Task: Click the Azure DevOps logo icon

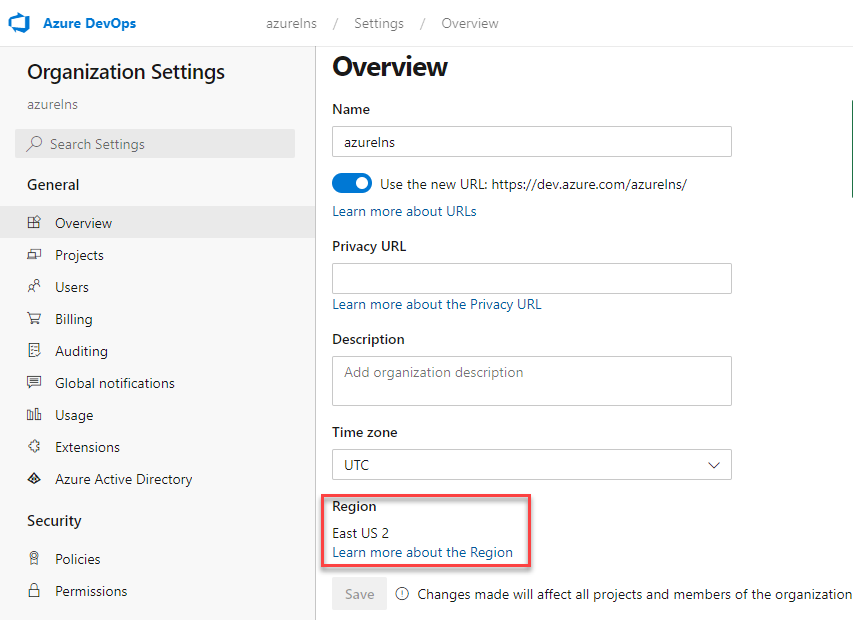Action: point(21,23)
